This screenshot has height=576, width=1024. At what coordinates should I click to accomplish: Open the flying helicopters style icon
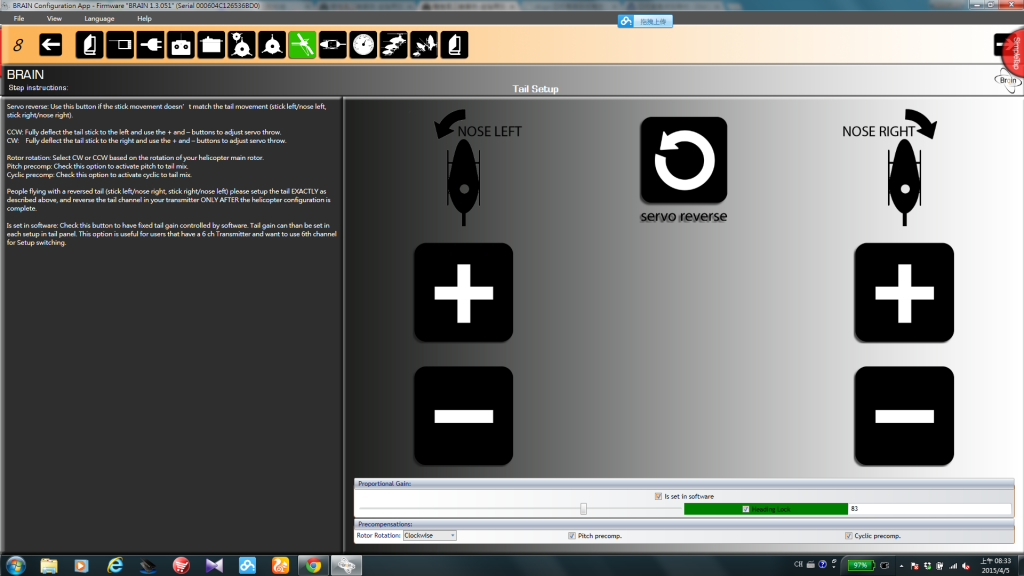[x=393, y=45]
